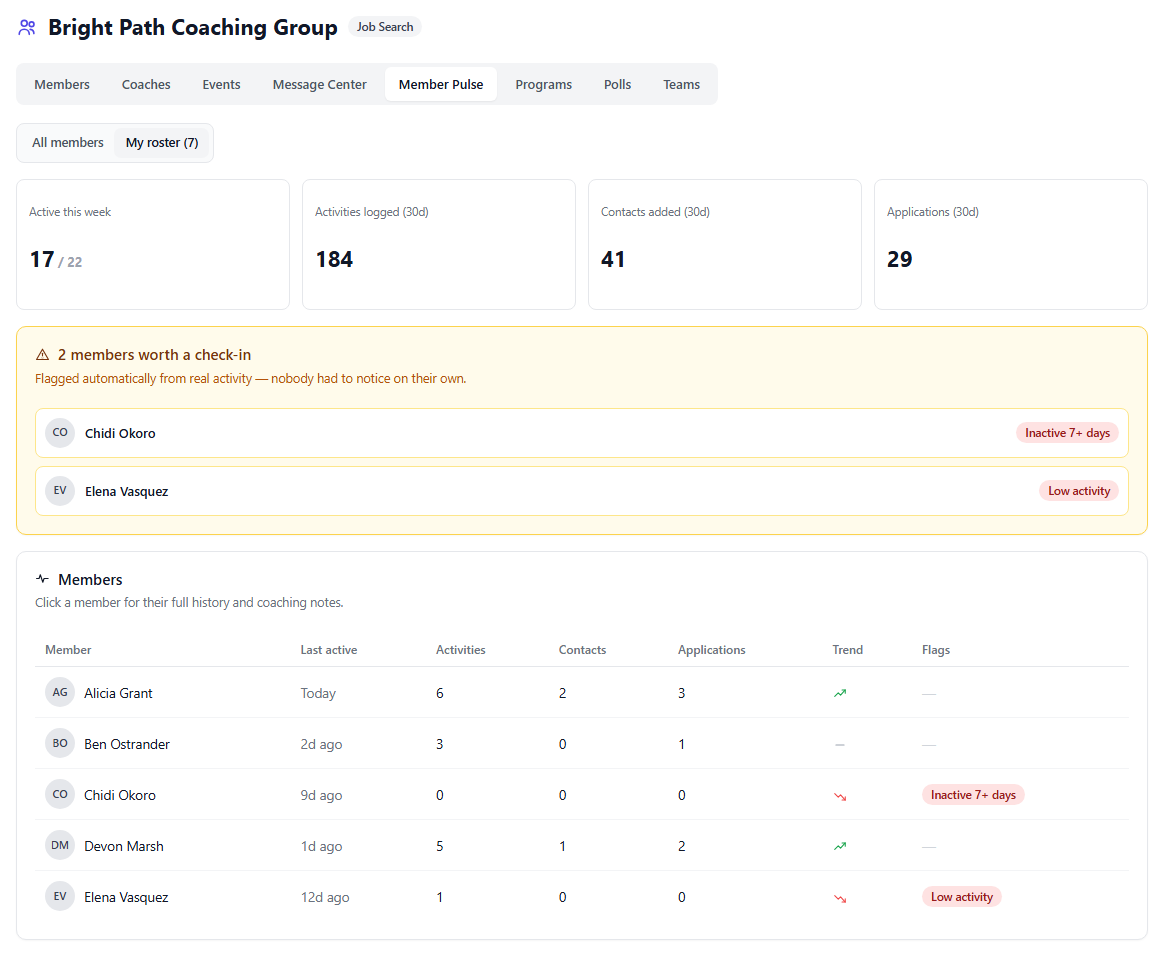The height and width of the screenshot is (956, 1163).
Task: Click the Contacts column header
Action: click(582, 650)
